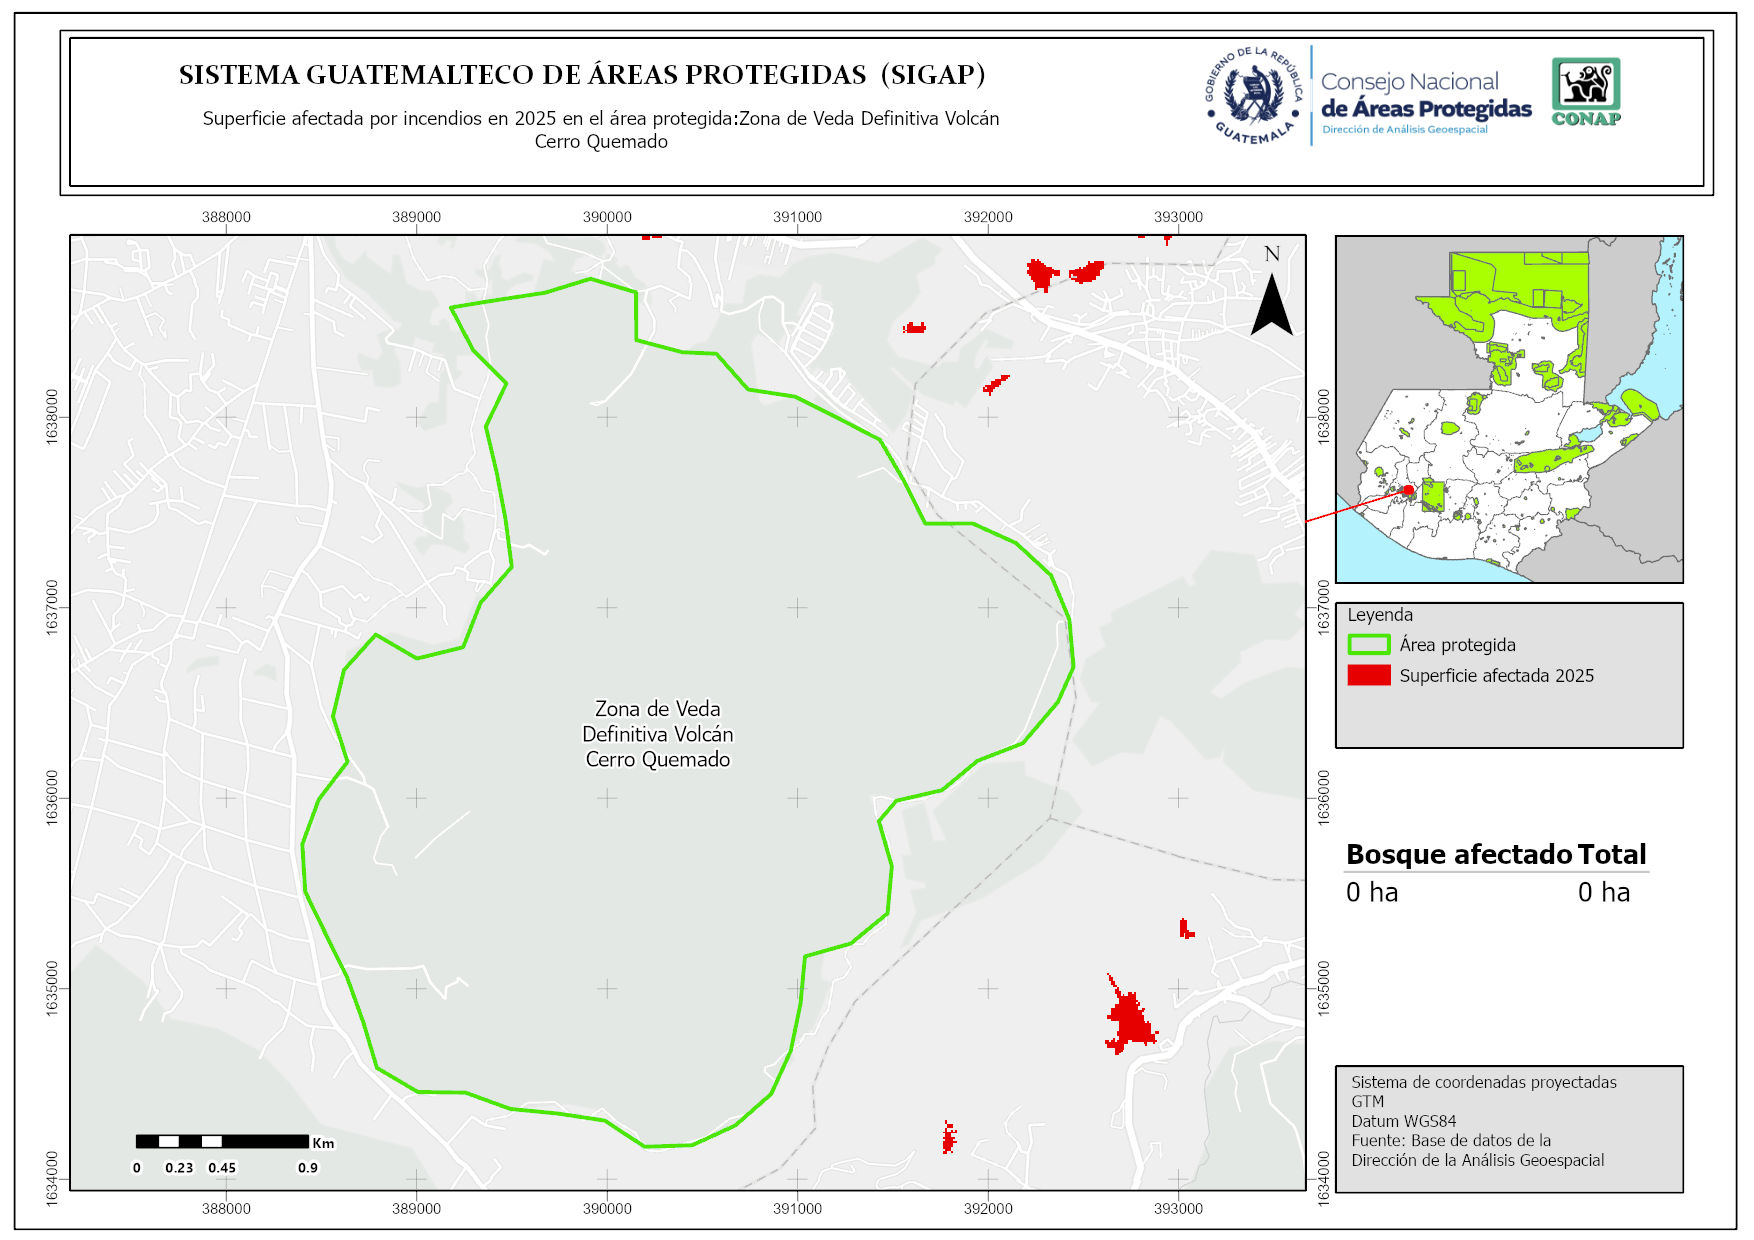Click the Guatemala government coat of arms emblem

click(1254, 96)
